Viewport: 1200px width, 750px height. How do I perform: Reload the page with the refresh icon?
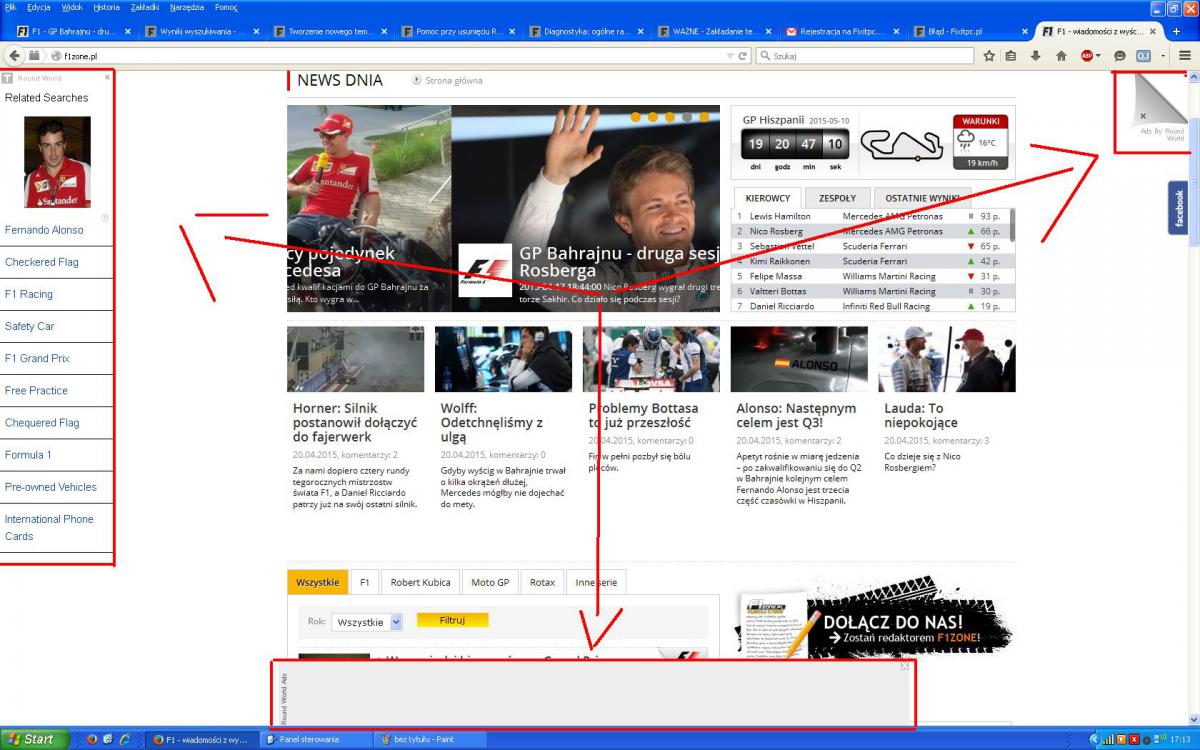tap(744, 56)
